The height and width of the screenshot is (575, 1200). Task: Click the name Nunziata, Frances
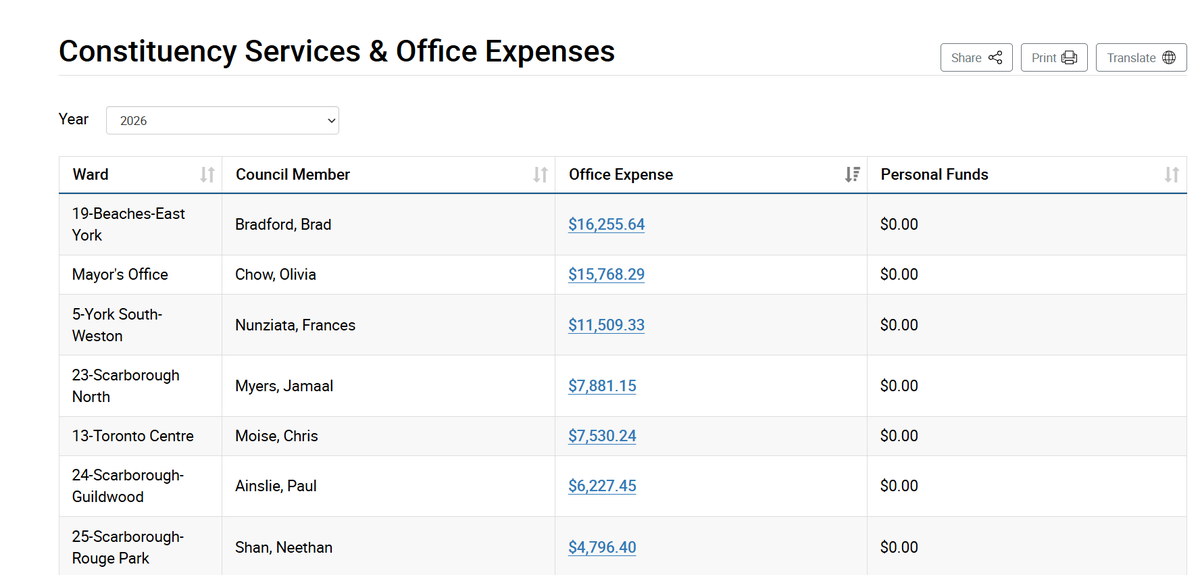[295, 325]
